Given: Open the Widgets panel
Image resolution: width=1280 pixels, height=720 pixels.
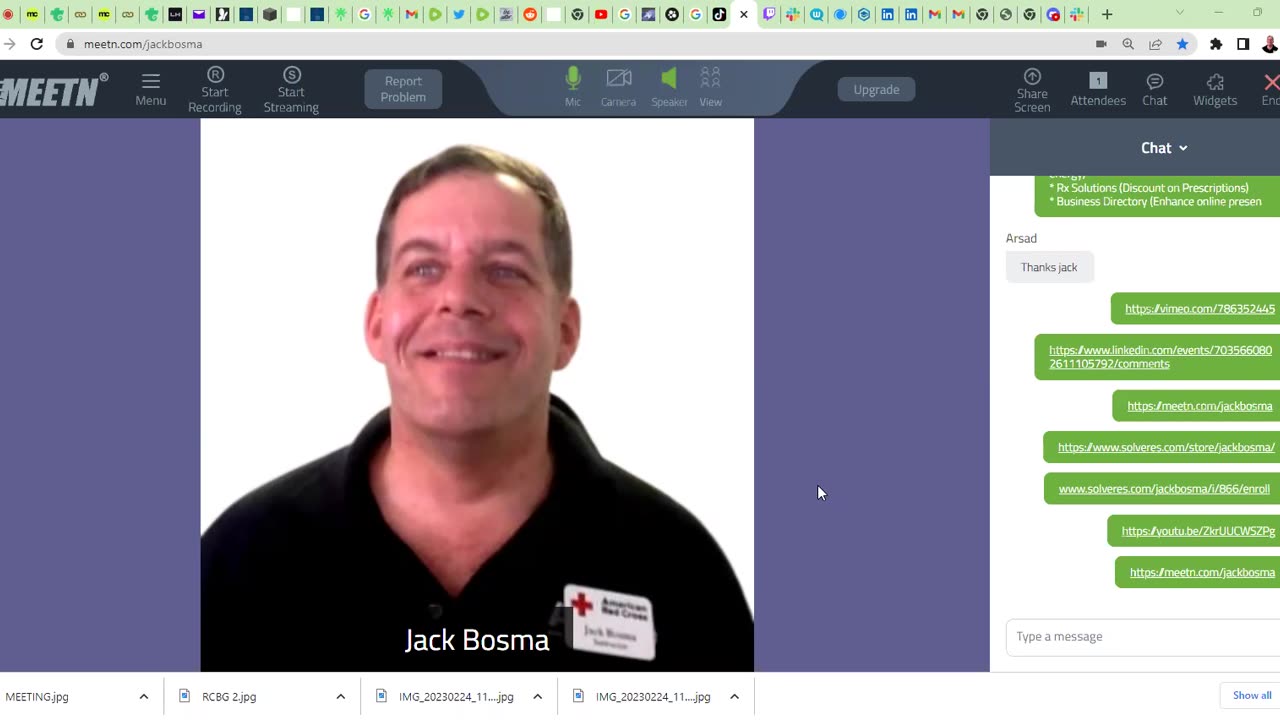Looking at the screenshot, I should click(1215, 89).
